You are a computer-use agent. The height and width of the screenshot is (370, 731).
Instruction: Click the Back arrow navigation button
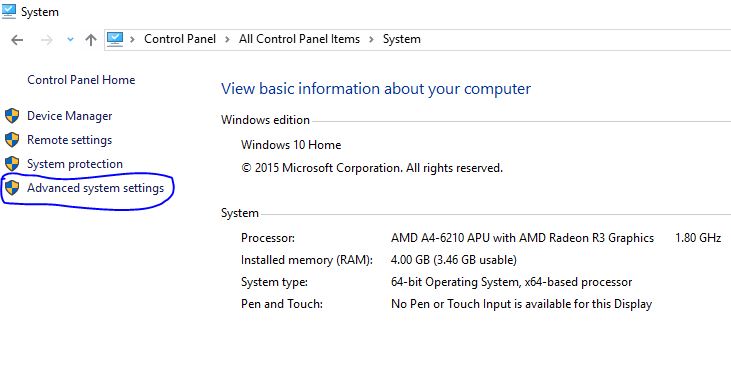[17, 40]
